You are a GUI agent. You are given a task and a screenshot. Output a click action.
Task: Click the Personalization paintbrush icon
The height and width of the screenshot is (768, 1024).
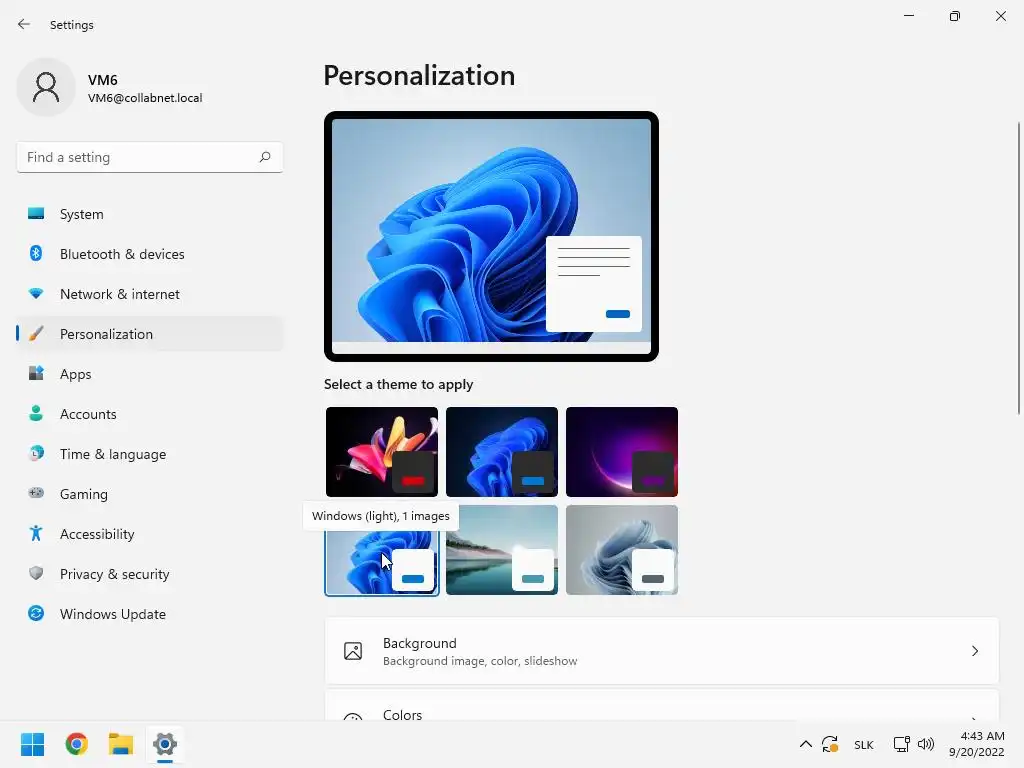36,334
